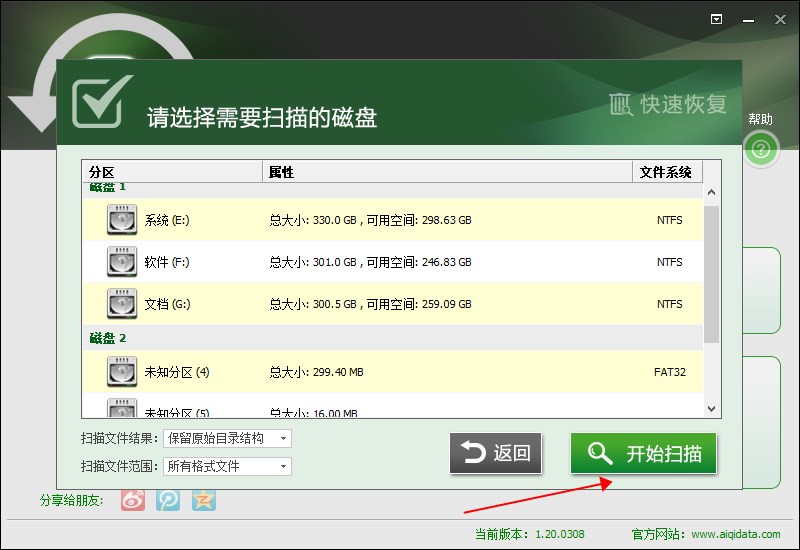Click the 系统 (E:) disk icon

click(x=122, y=220)
